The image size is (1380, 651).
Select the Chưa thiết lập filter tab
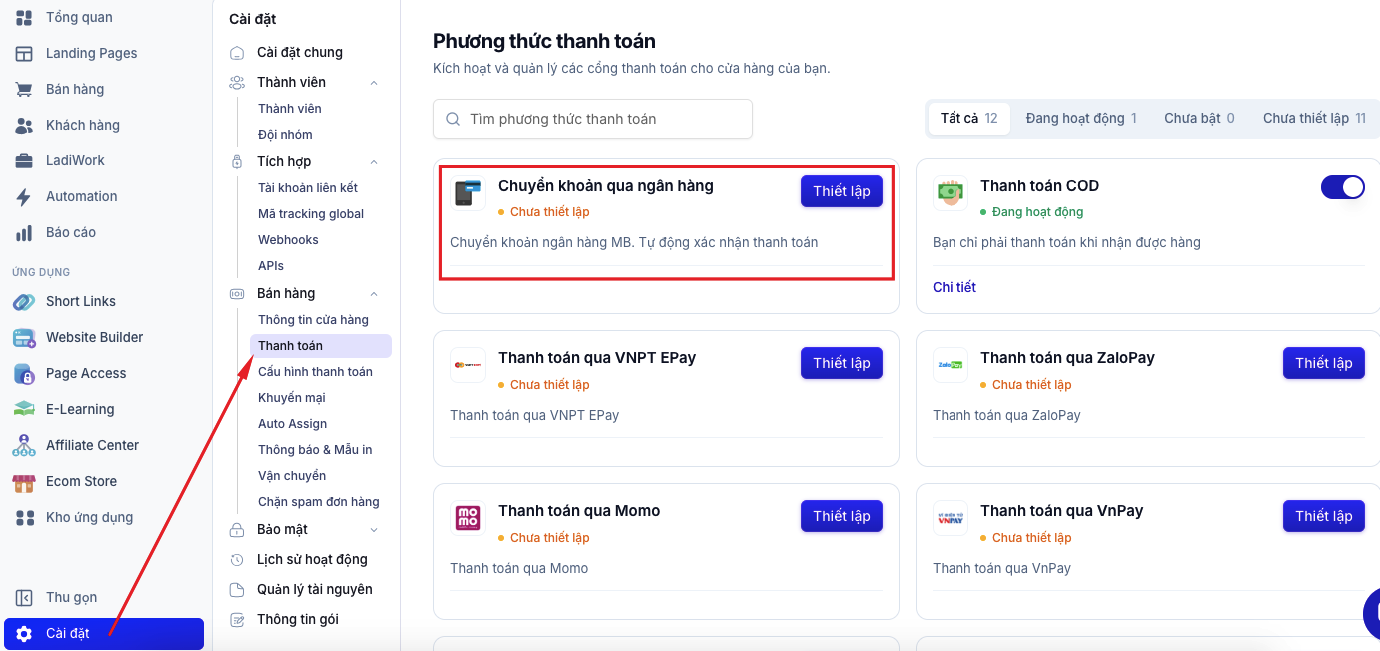pos(1314,118)
